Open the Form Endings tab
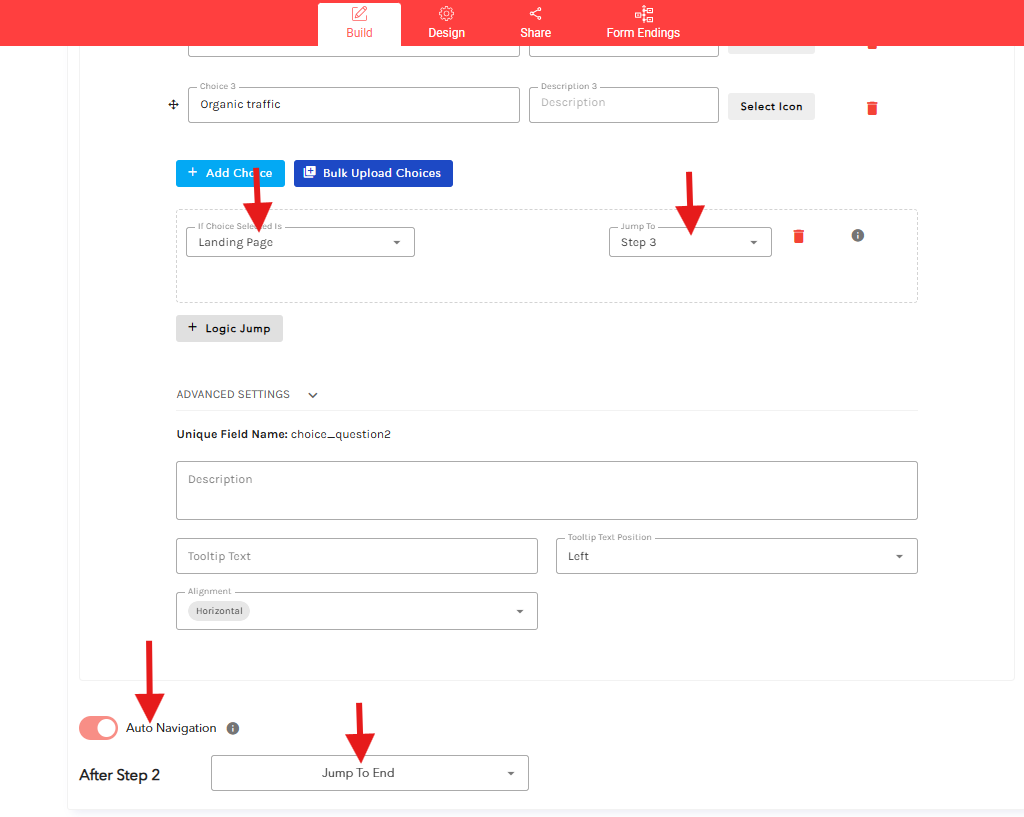This screenshot has height=817, width=1024. 643,14
